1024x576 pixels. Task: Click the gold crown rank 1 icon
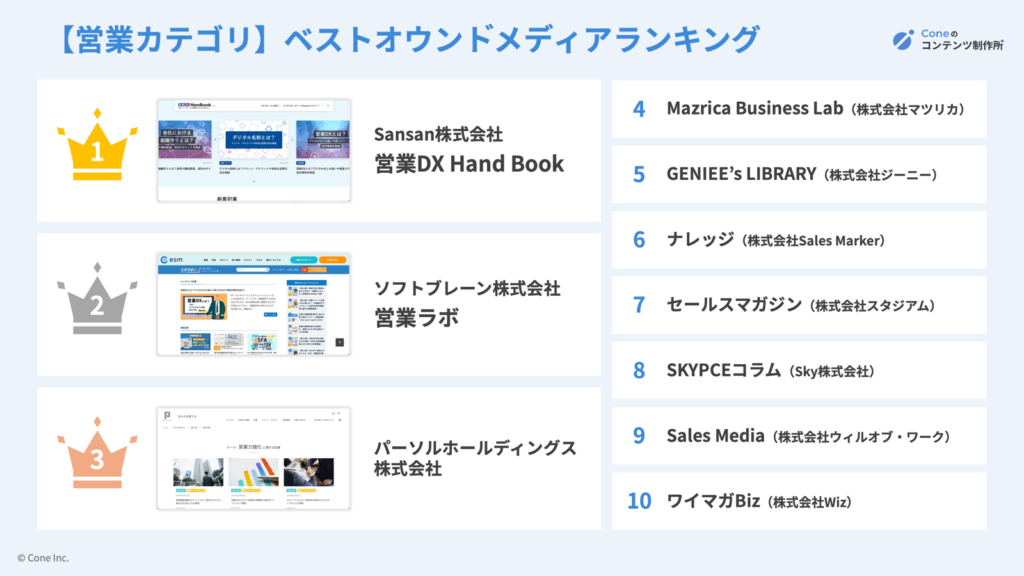[x=97, y=145]
